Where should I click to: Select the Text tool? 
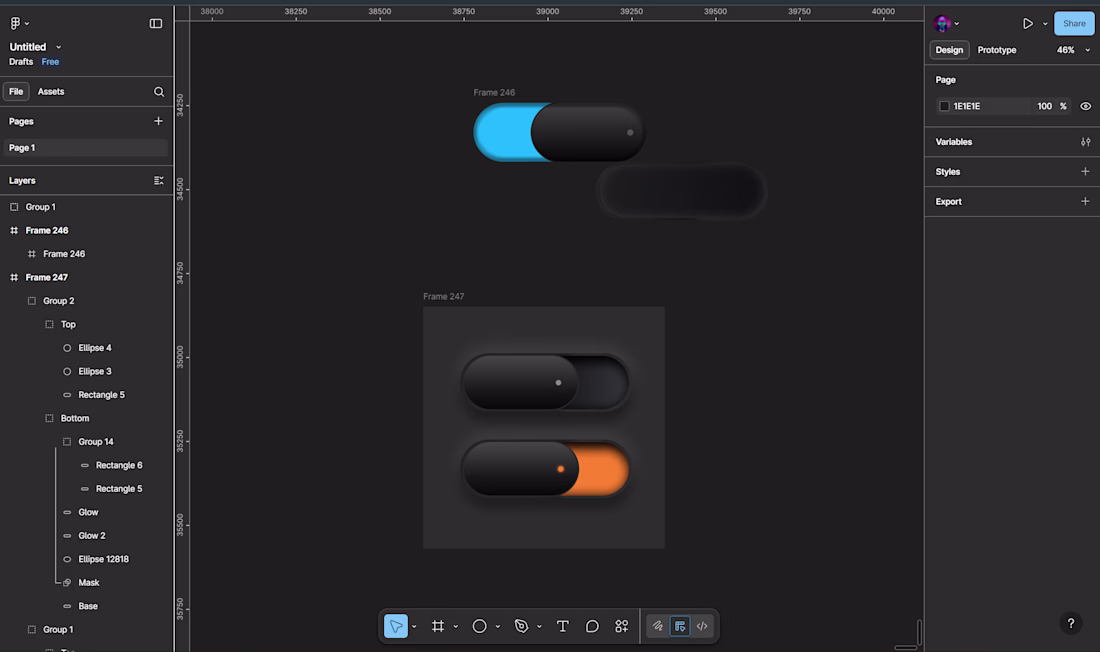click(563, 625)
